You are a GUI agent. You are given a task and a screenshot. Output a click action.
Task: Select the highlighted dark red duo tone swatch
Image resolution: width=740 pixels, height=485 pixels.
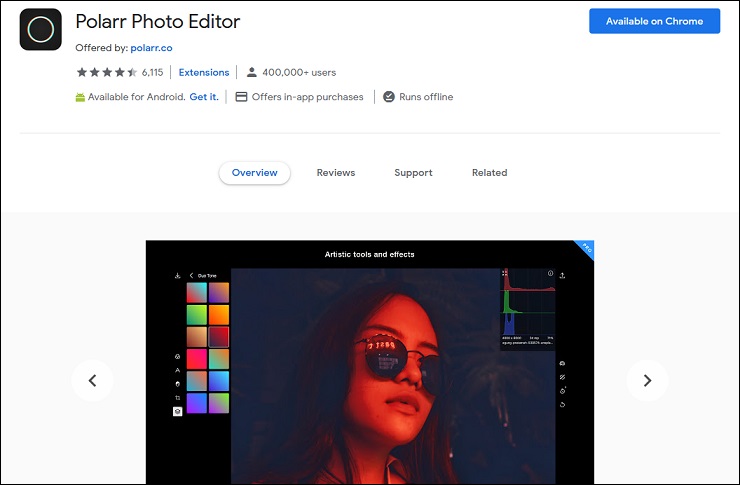[219, 337]
